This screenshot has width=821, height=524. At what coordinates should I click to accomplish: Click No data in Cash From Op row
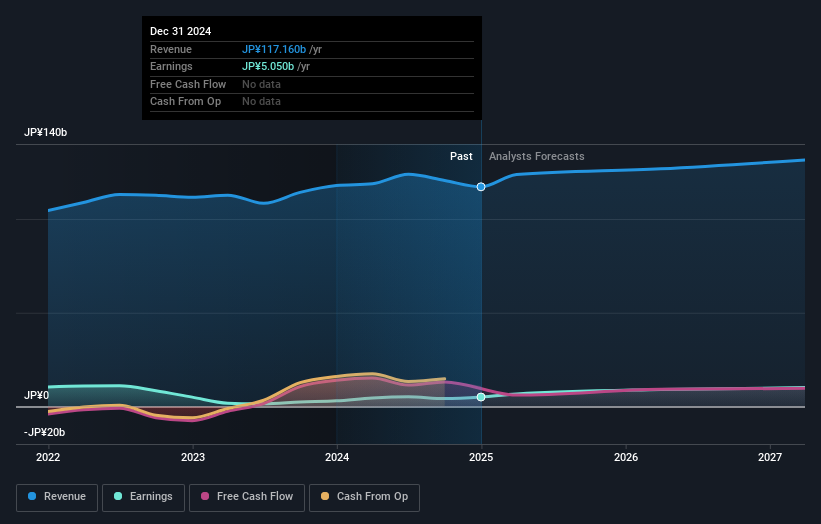point(261,102)
